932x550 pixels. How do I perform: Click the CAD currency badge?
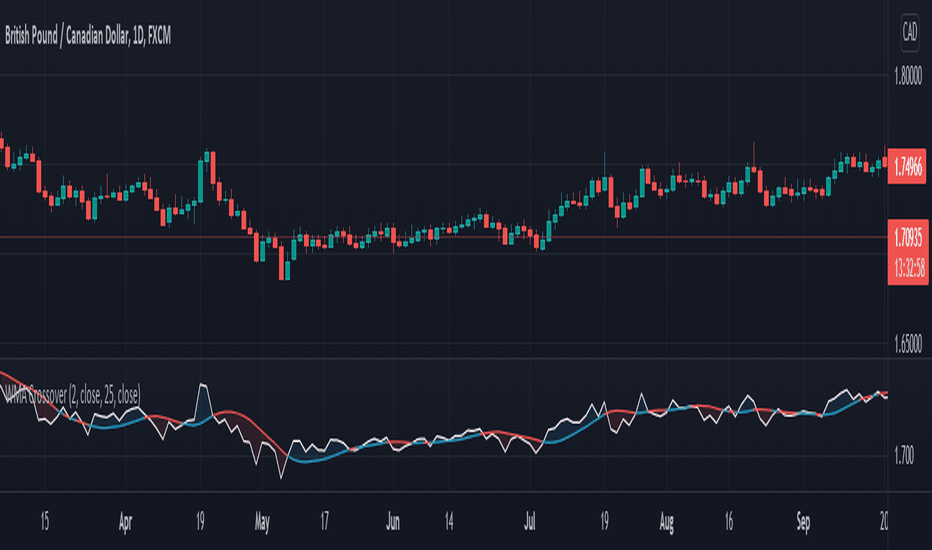(x=909, y=32)
